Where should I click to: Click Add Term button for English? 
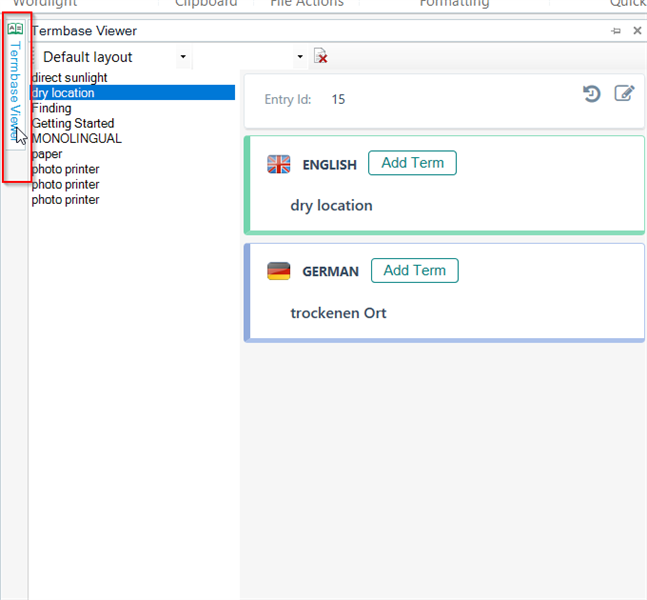tap(412, 163)
